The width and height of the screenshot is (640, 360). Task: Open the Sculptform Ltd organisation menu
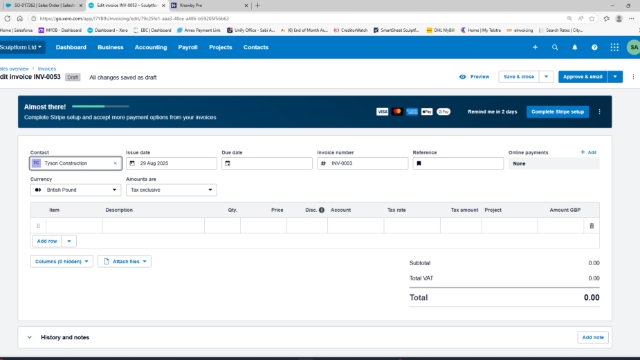tap(21, 47)
